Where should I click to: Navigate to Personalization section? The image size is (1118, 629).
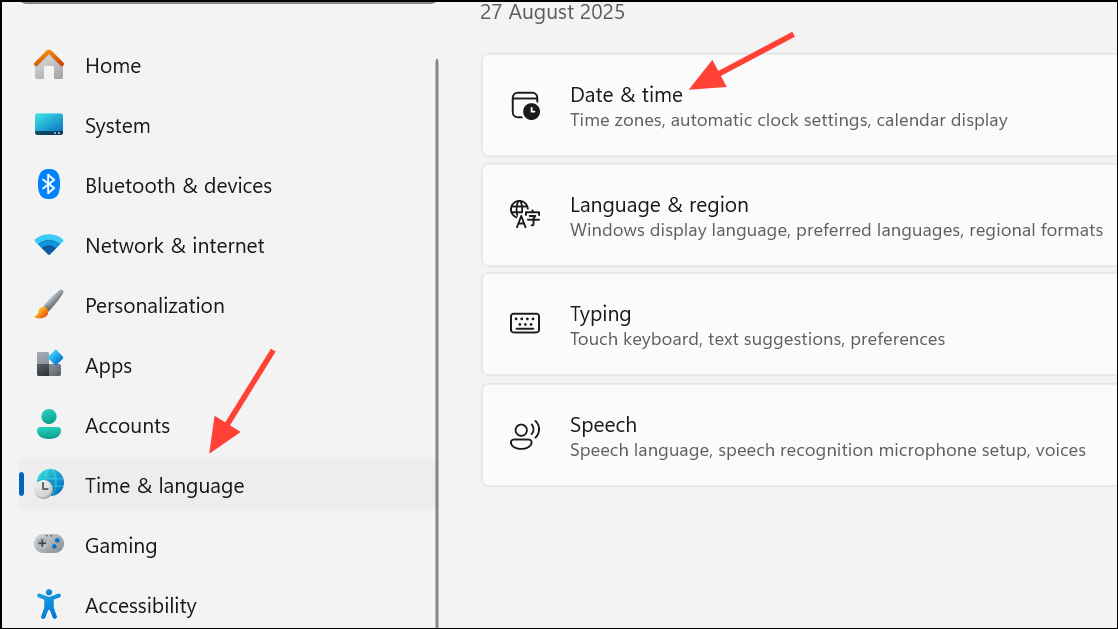[x=155, y=306]
